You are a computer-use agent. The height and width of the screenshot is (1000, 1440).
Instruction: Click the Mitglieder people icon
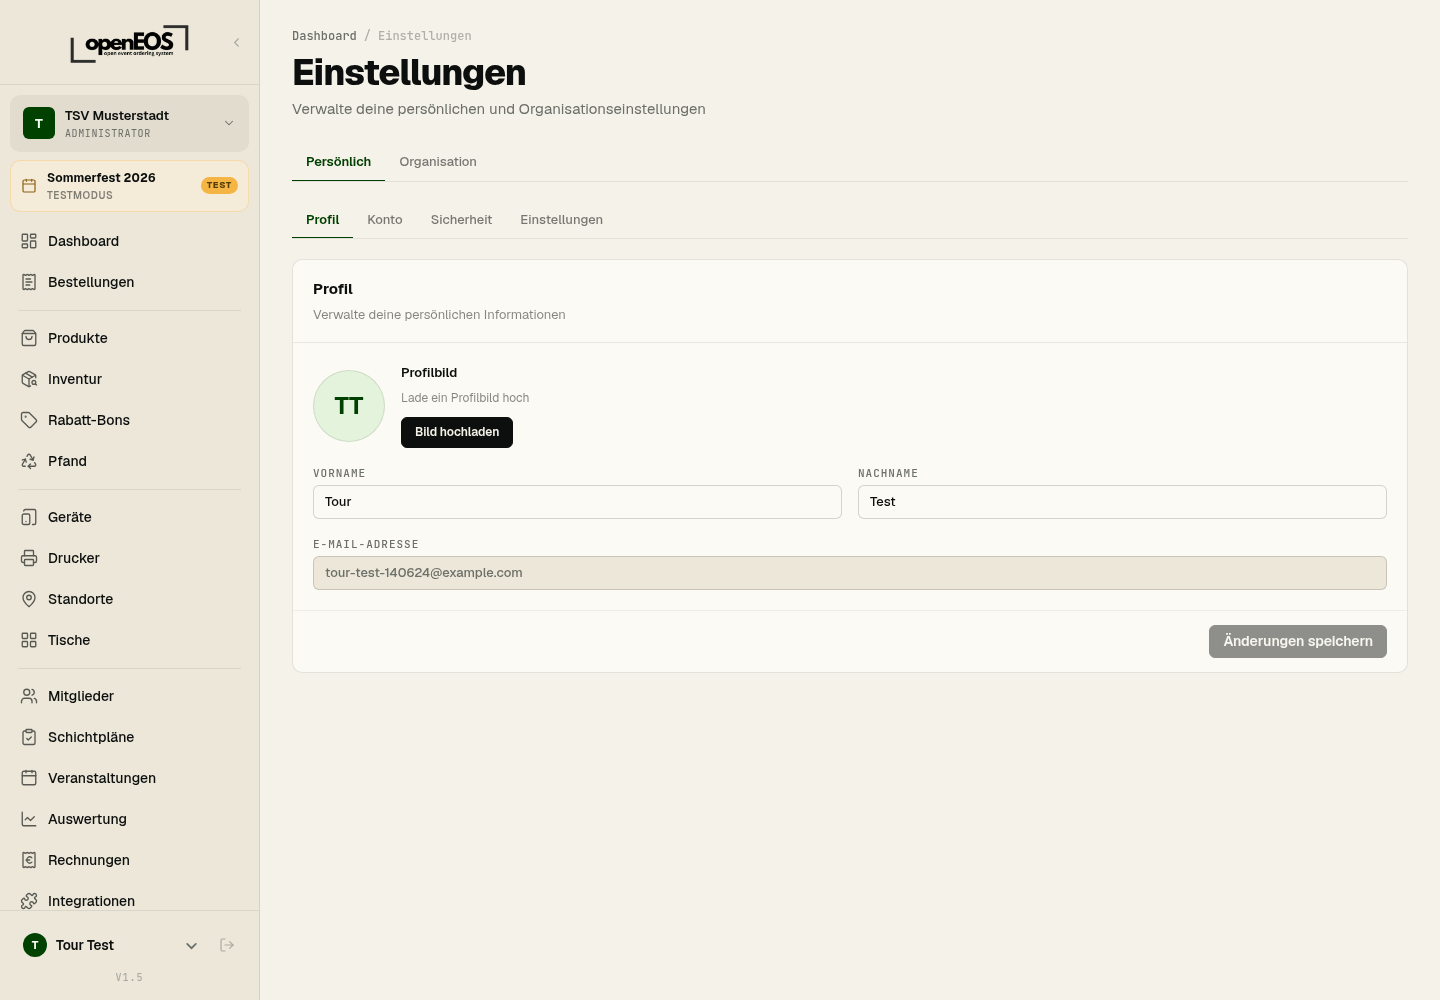tap(29, 696)
